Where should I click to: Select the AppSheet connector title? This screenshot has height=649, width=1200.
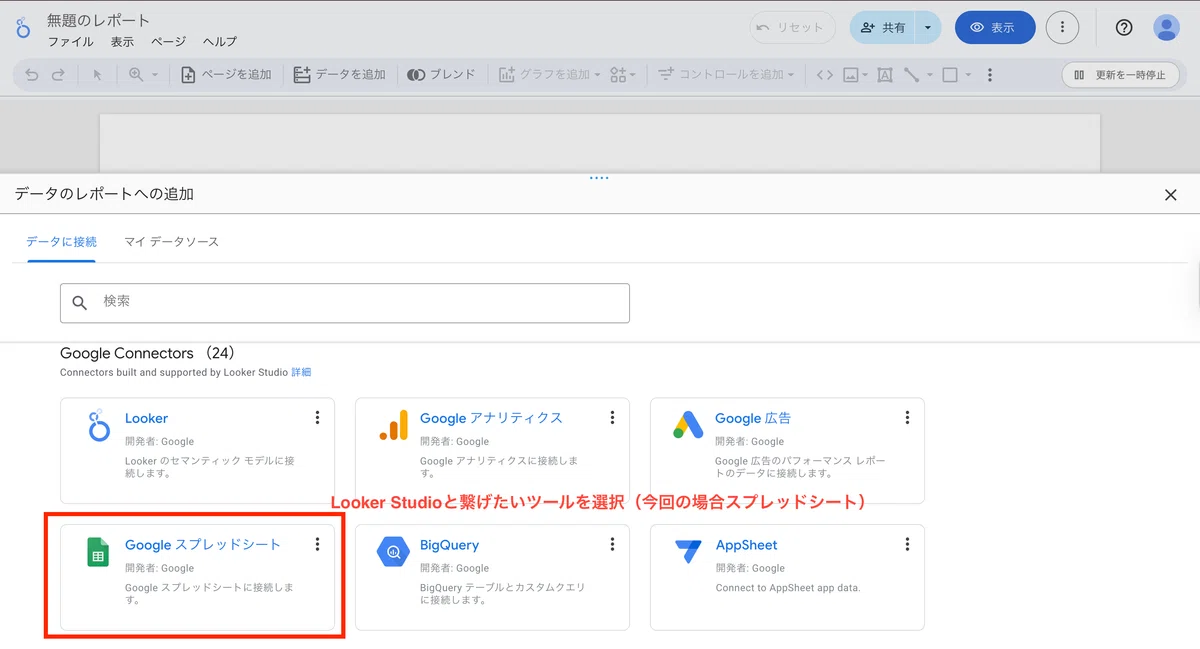(746, 545)
